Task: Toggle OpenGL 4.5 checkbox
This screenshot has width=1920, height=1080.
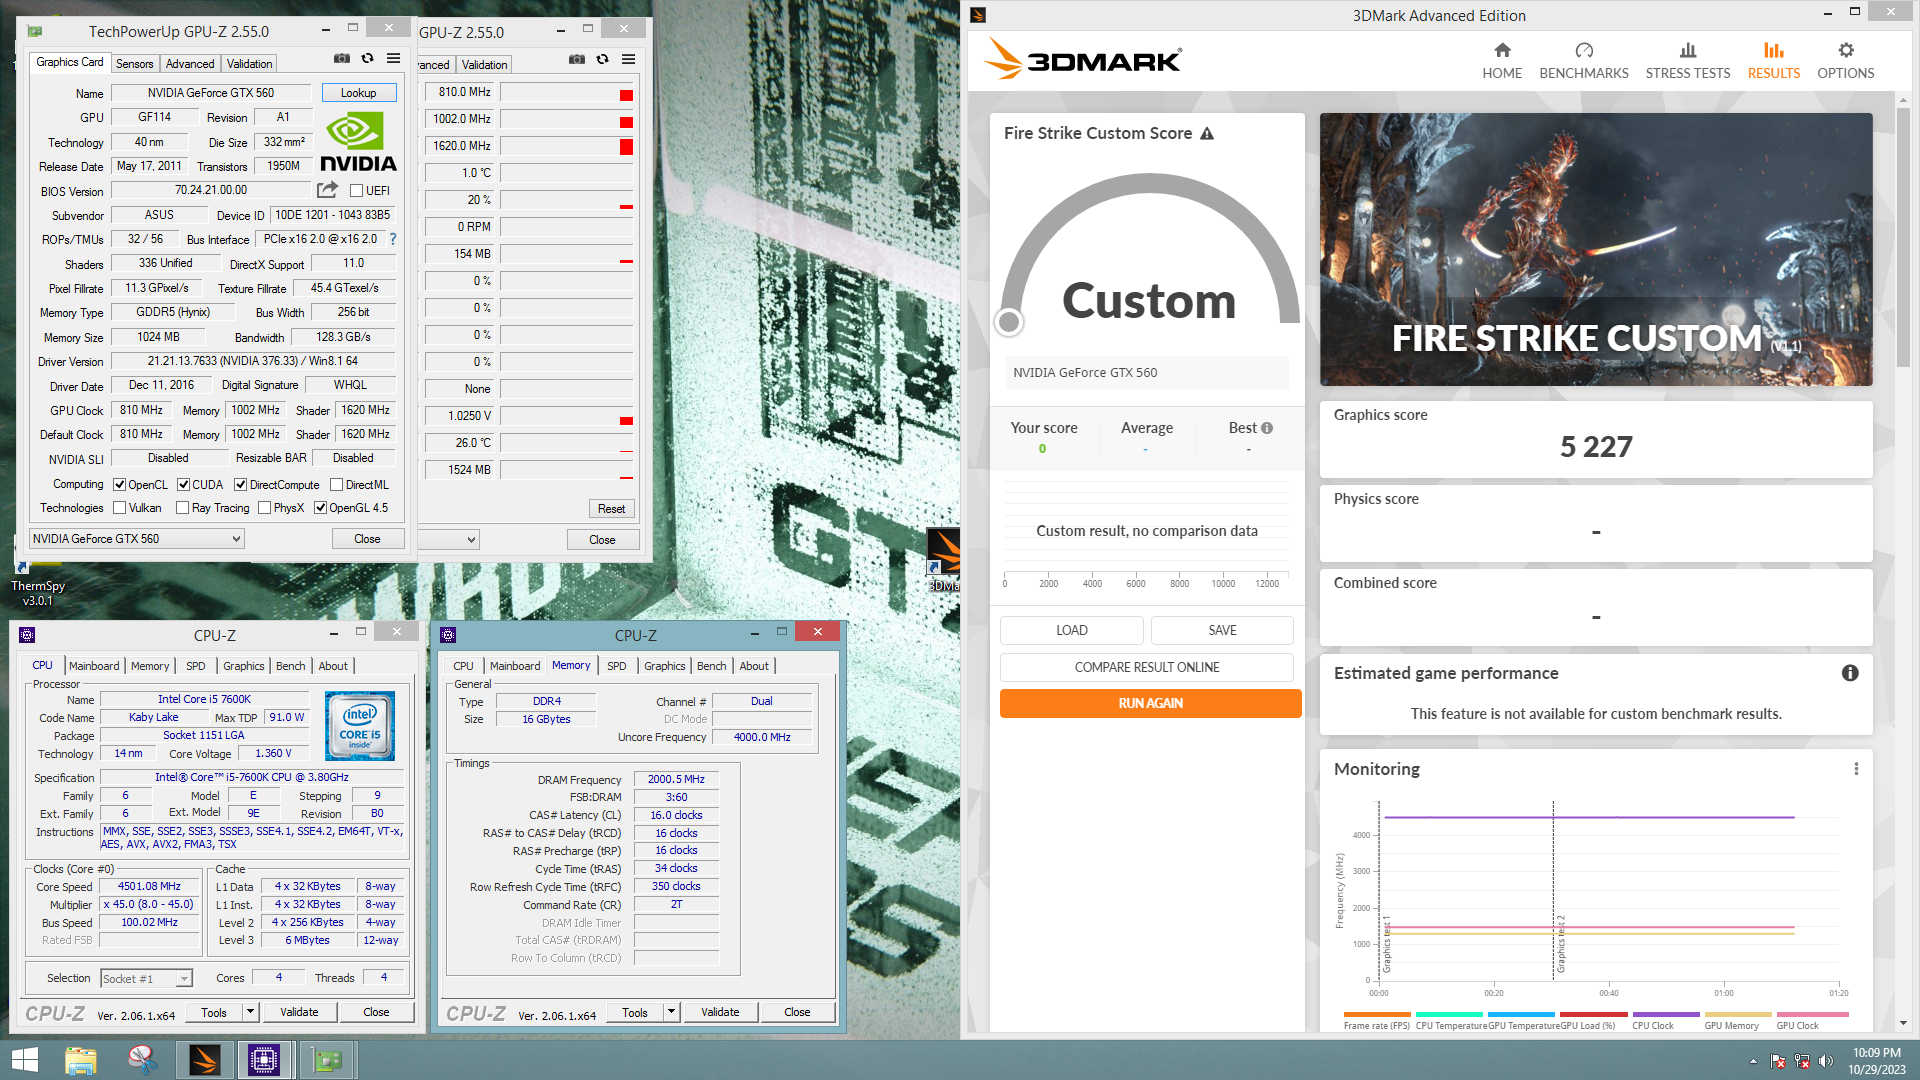Action: pyautogui.click(x=321, y=508)
